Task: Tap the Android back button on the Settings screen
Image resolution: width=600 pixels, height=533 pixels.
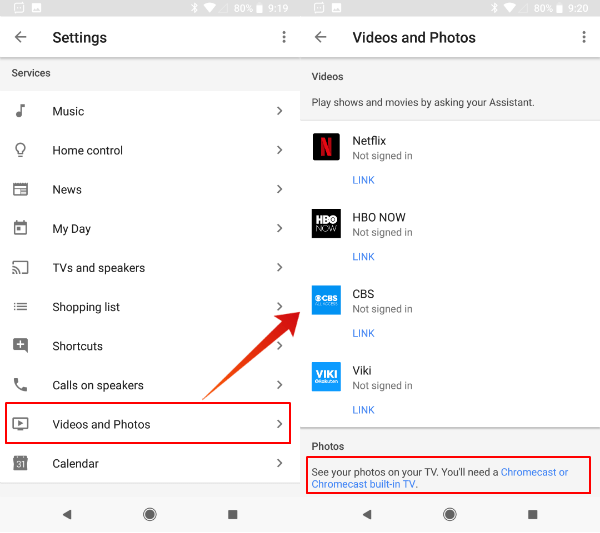Action: click(67, 514)
